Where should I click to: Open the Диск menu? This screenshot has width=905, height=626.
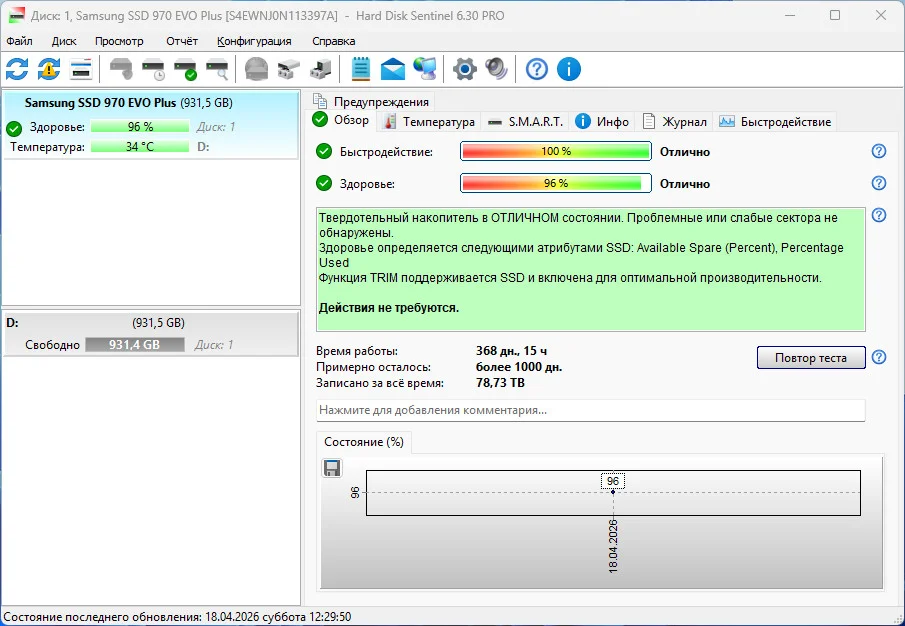point(64,41)
